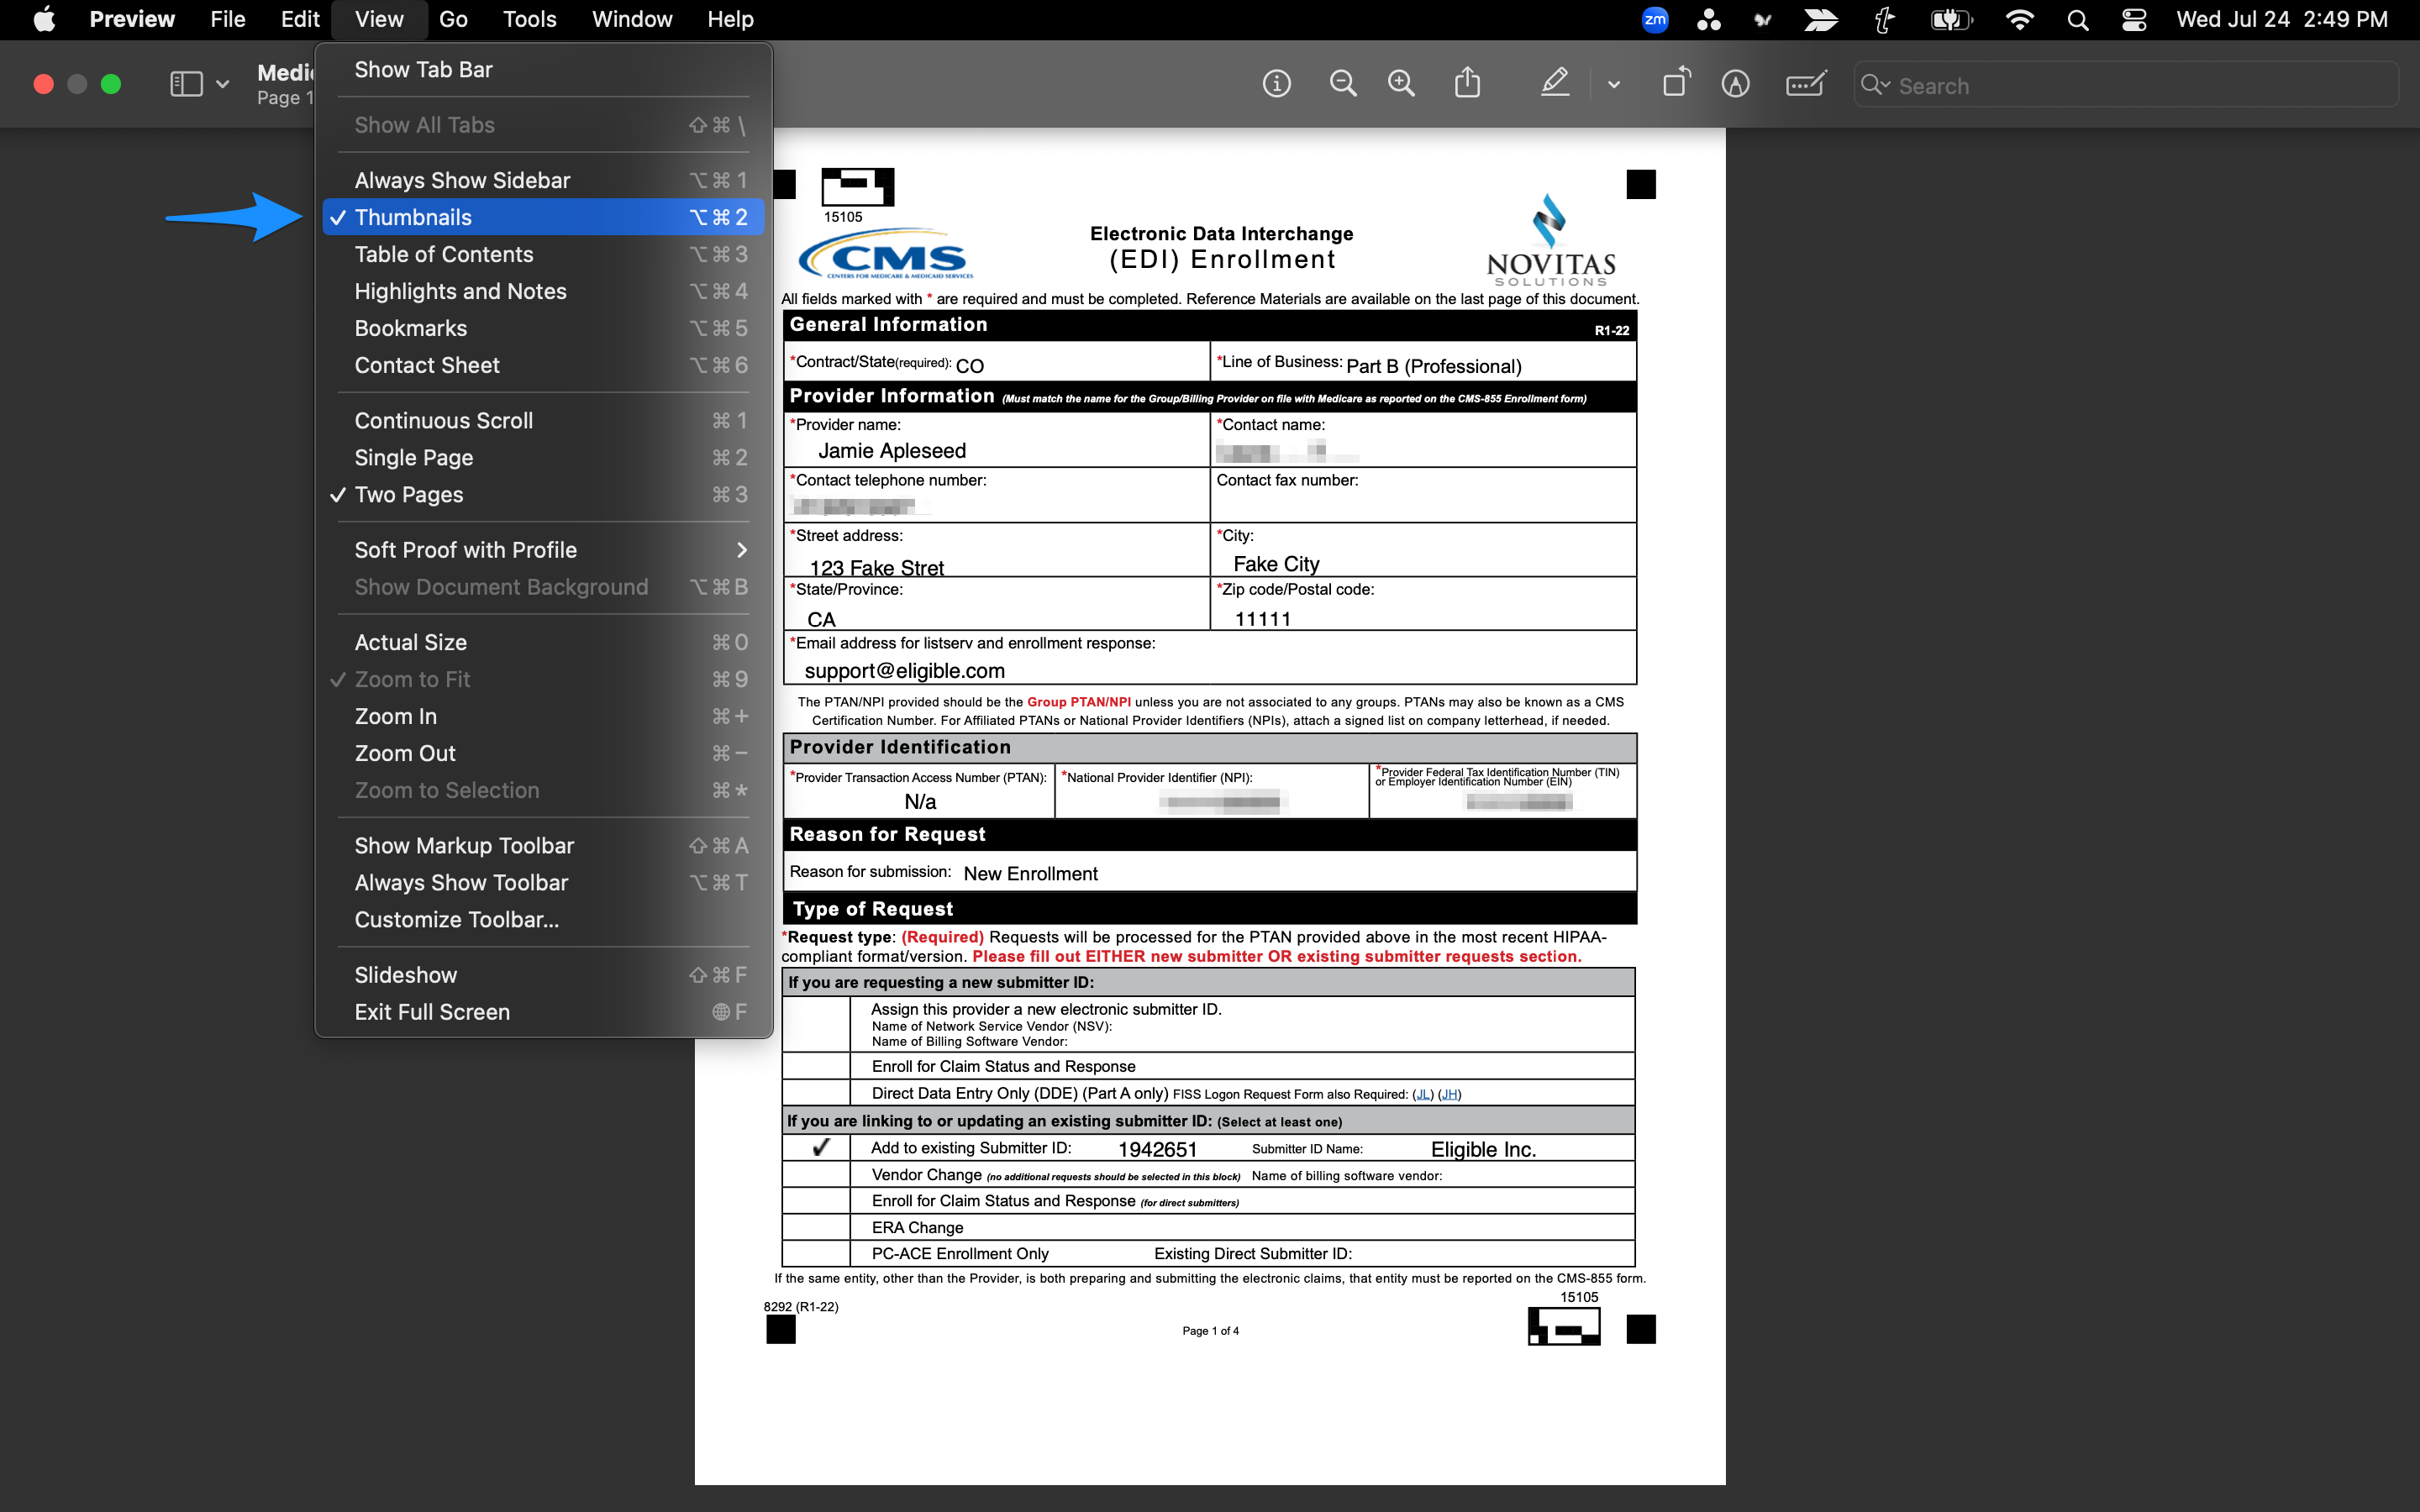The height and width of the screenshot is (1512, 2420).
Task: Open the Edit menu
Action: coord(300,19)
